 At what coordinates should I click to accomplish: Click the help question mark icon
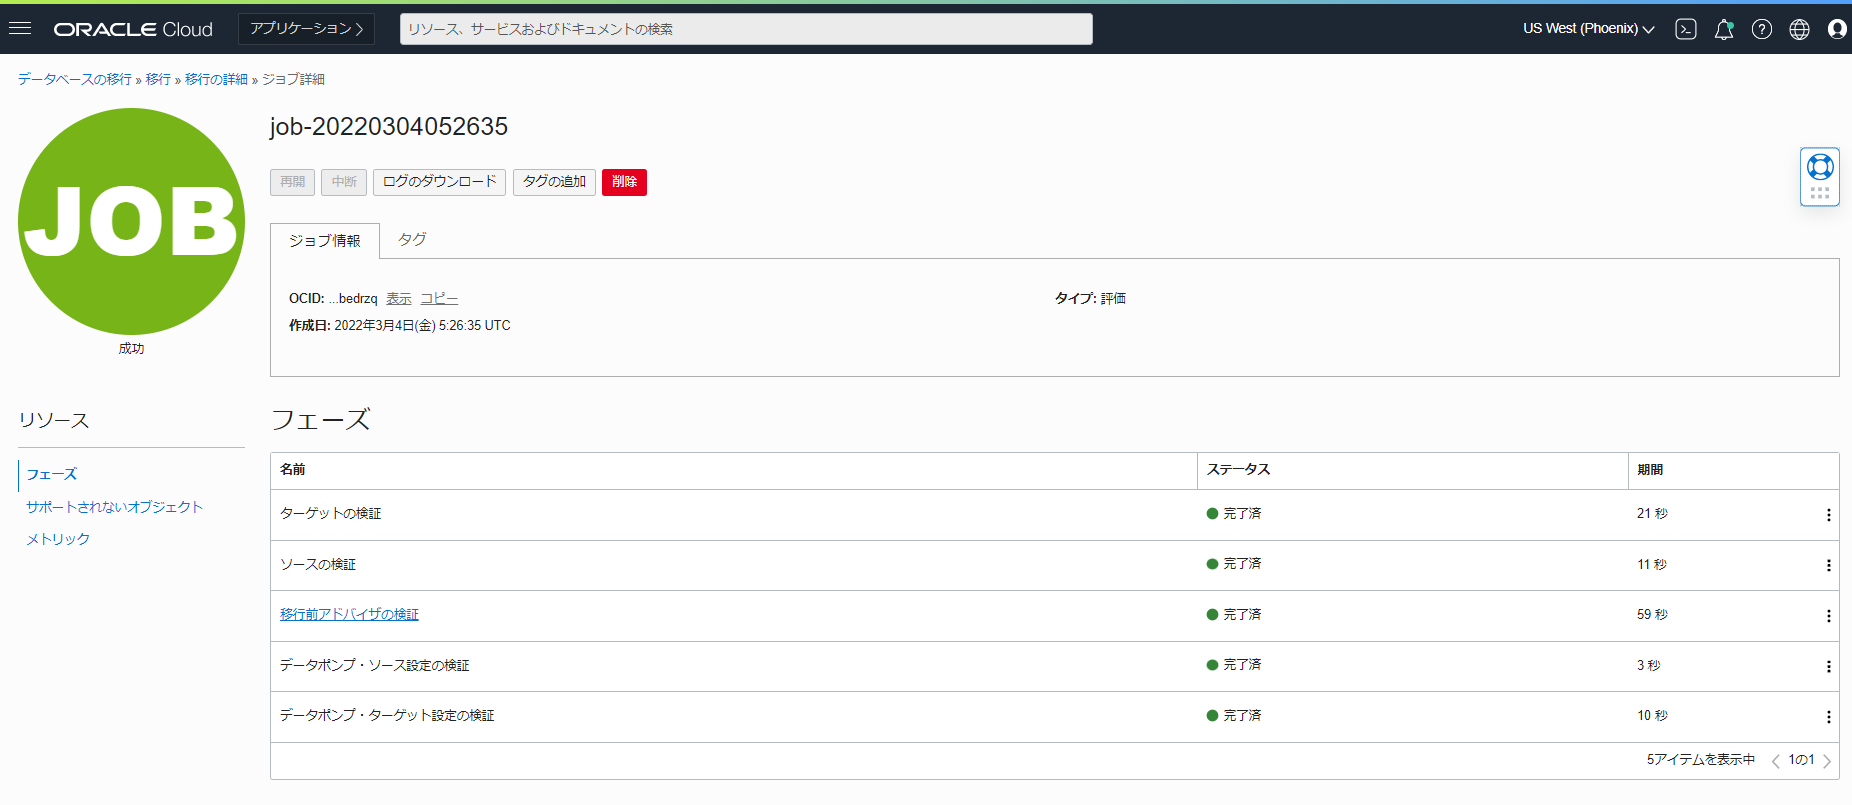1762,29
